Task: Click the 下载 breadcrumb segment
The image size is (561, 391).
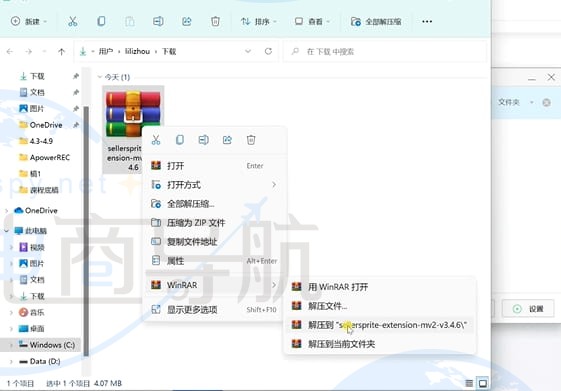Action: coord(169,52)
